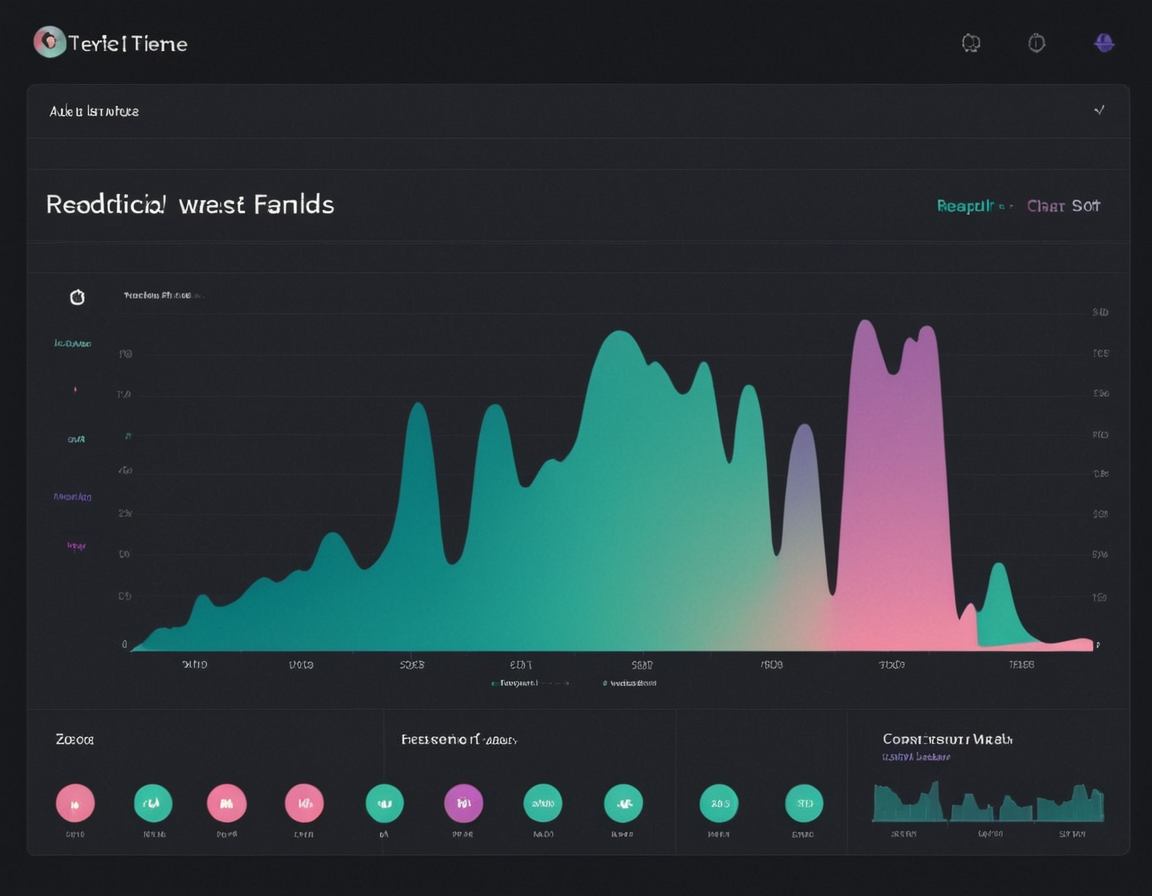Click the teal circle labeled 20S

tap(719, 803)
